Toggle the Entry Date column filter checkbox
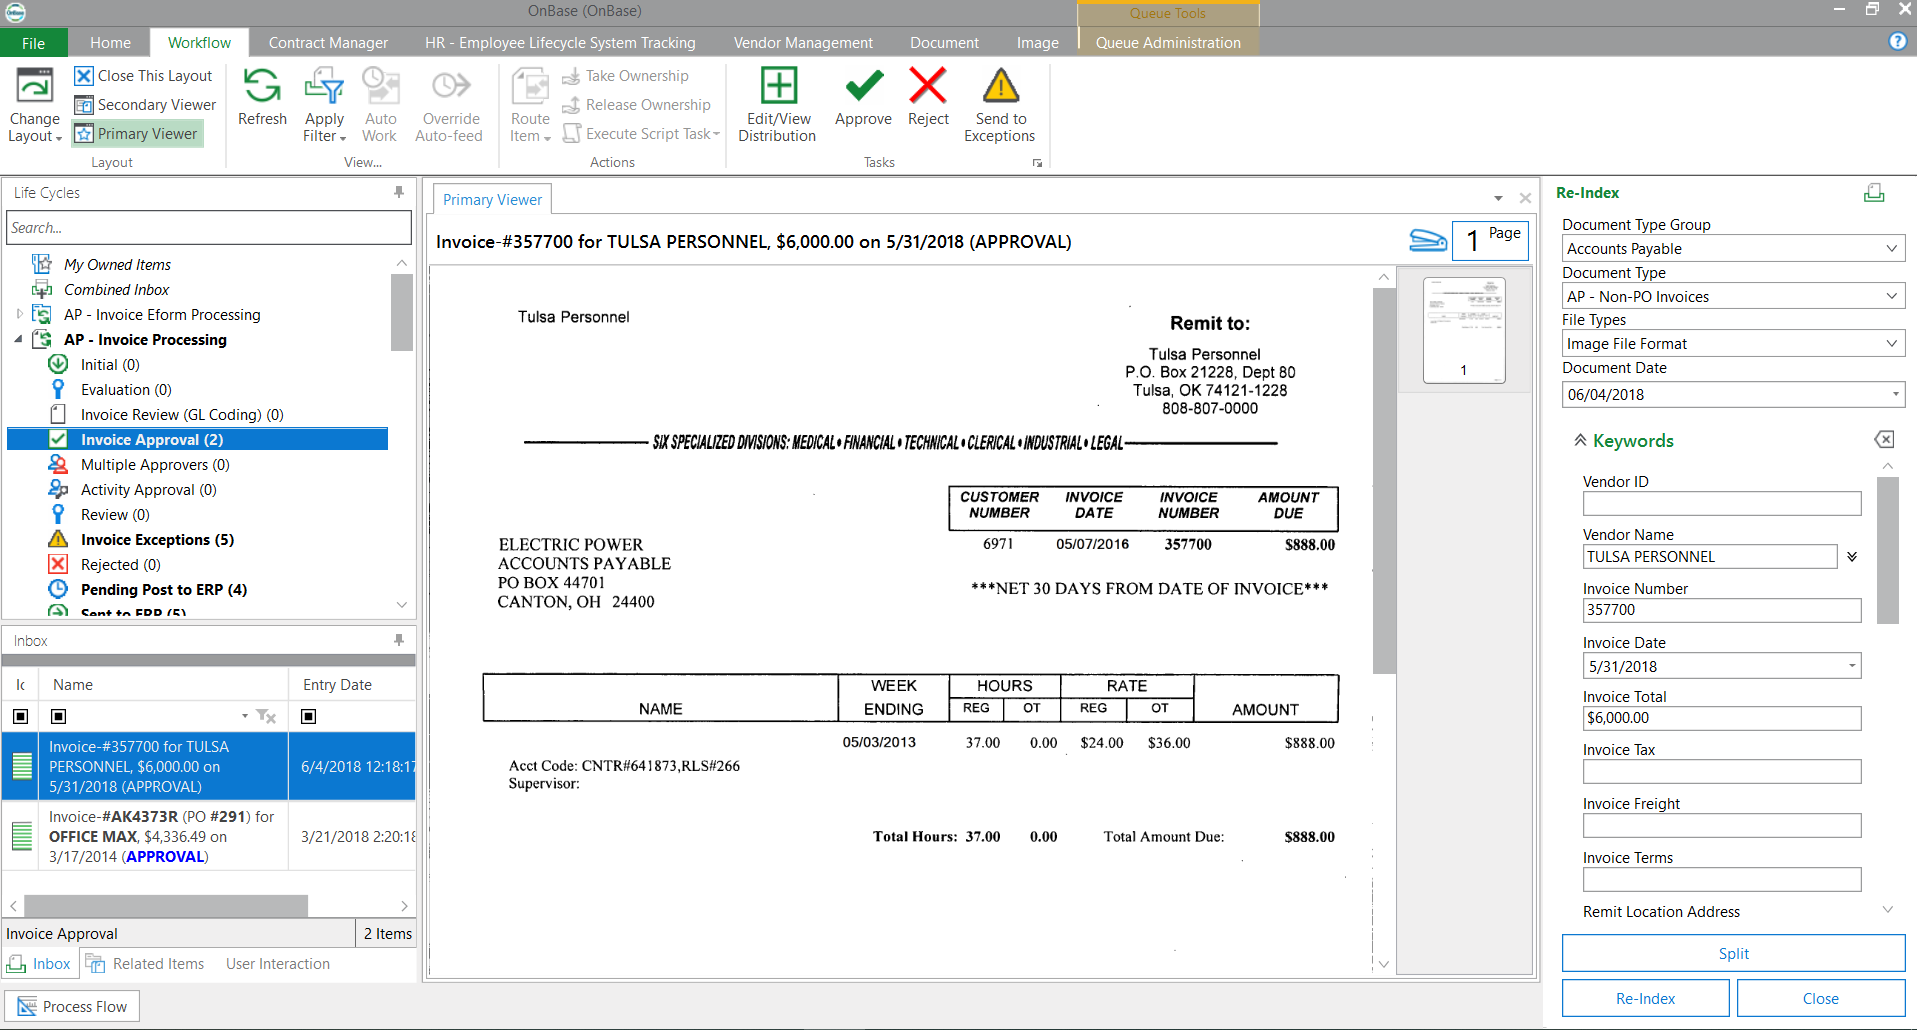 (x=309, y=716)
